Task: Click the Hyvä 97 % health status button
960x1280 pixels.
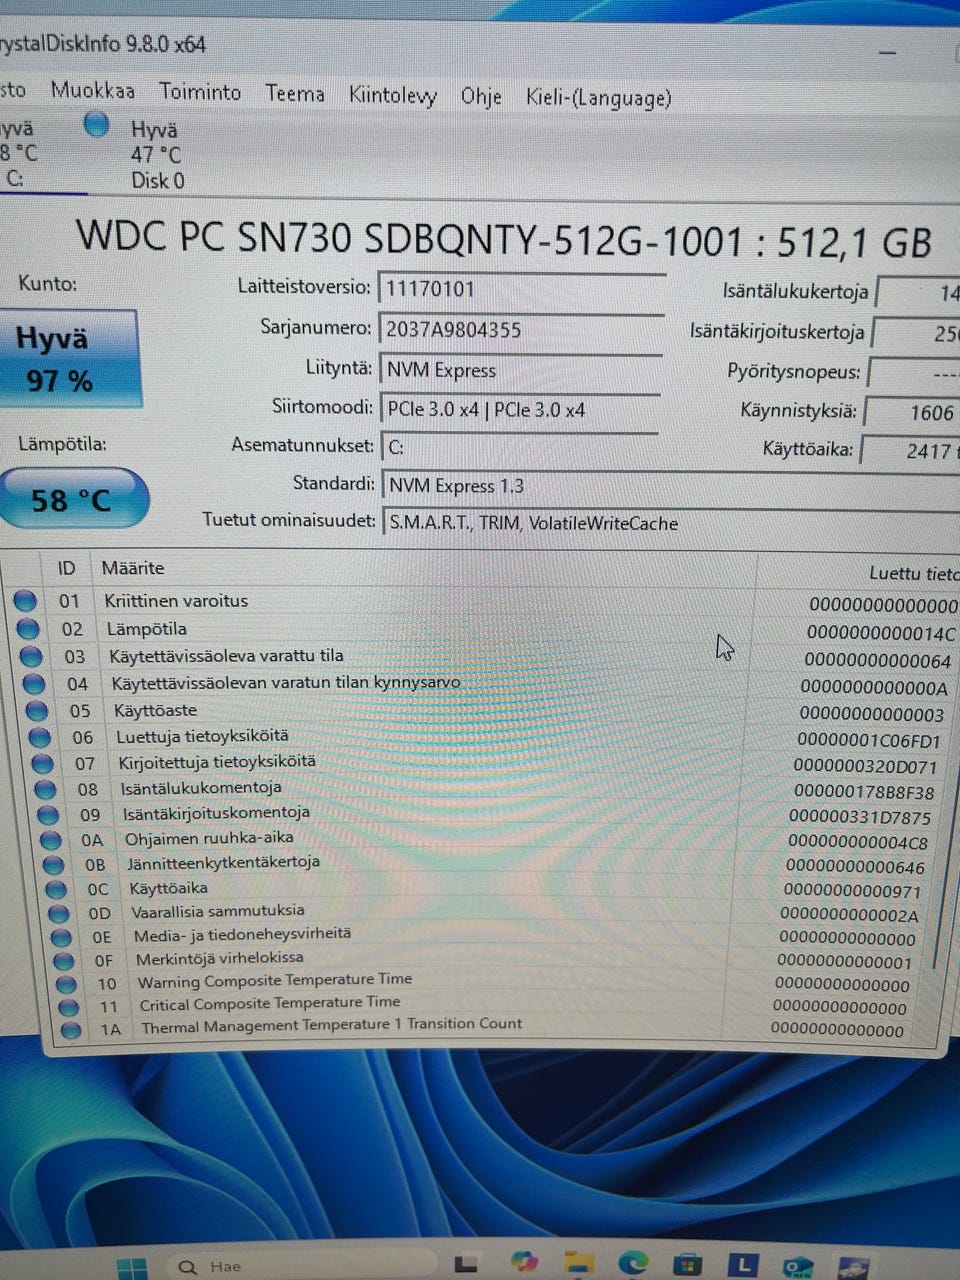Action: pos(68,358)
